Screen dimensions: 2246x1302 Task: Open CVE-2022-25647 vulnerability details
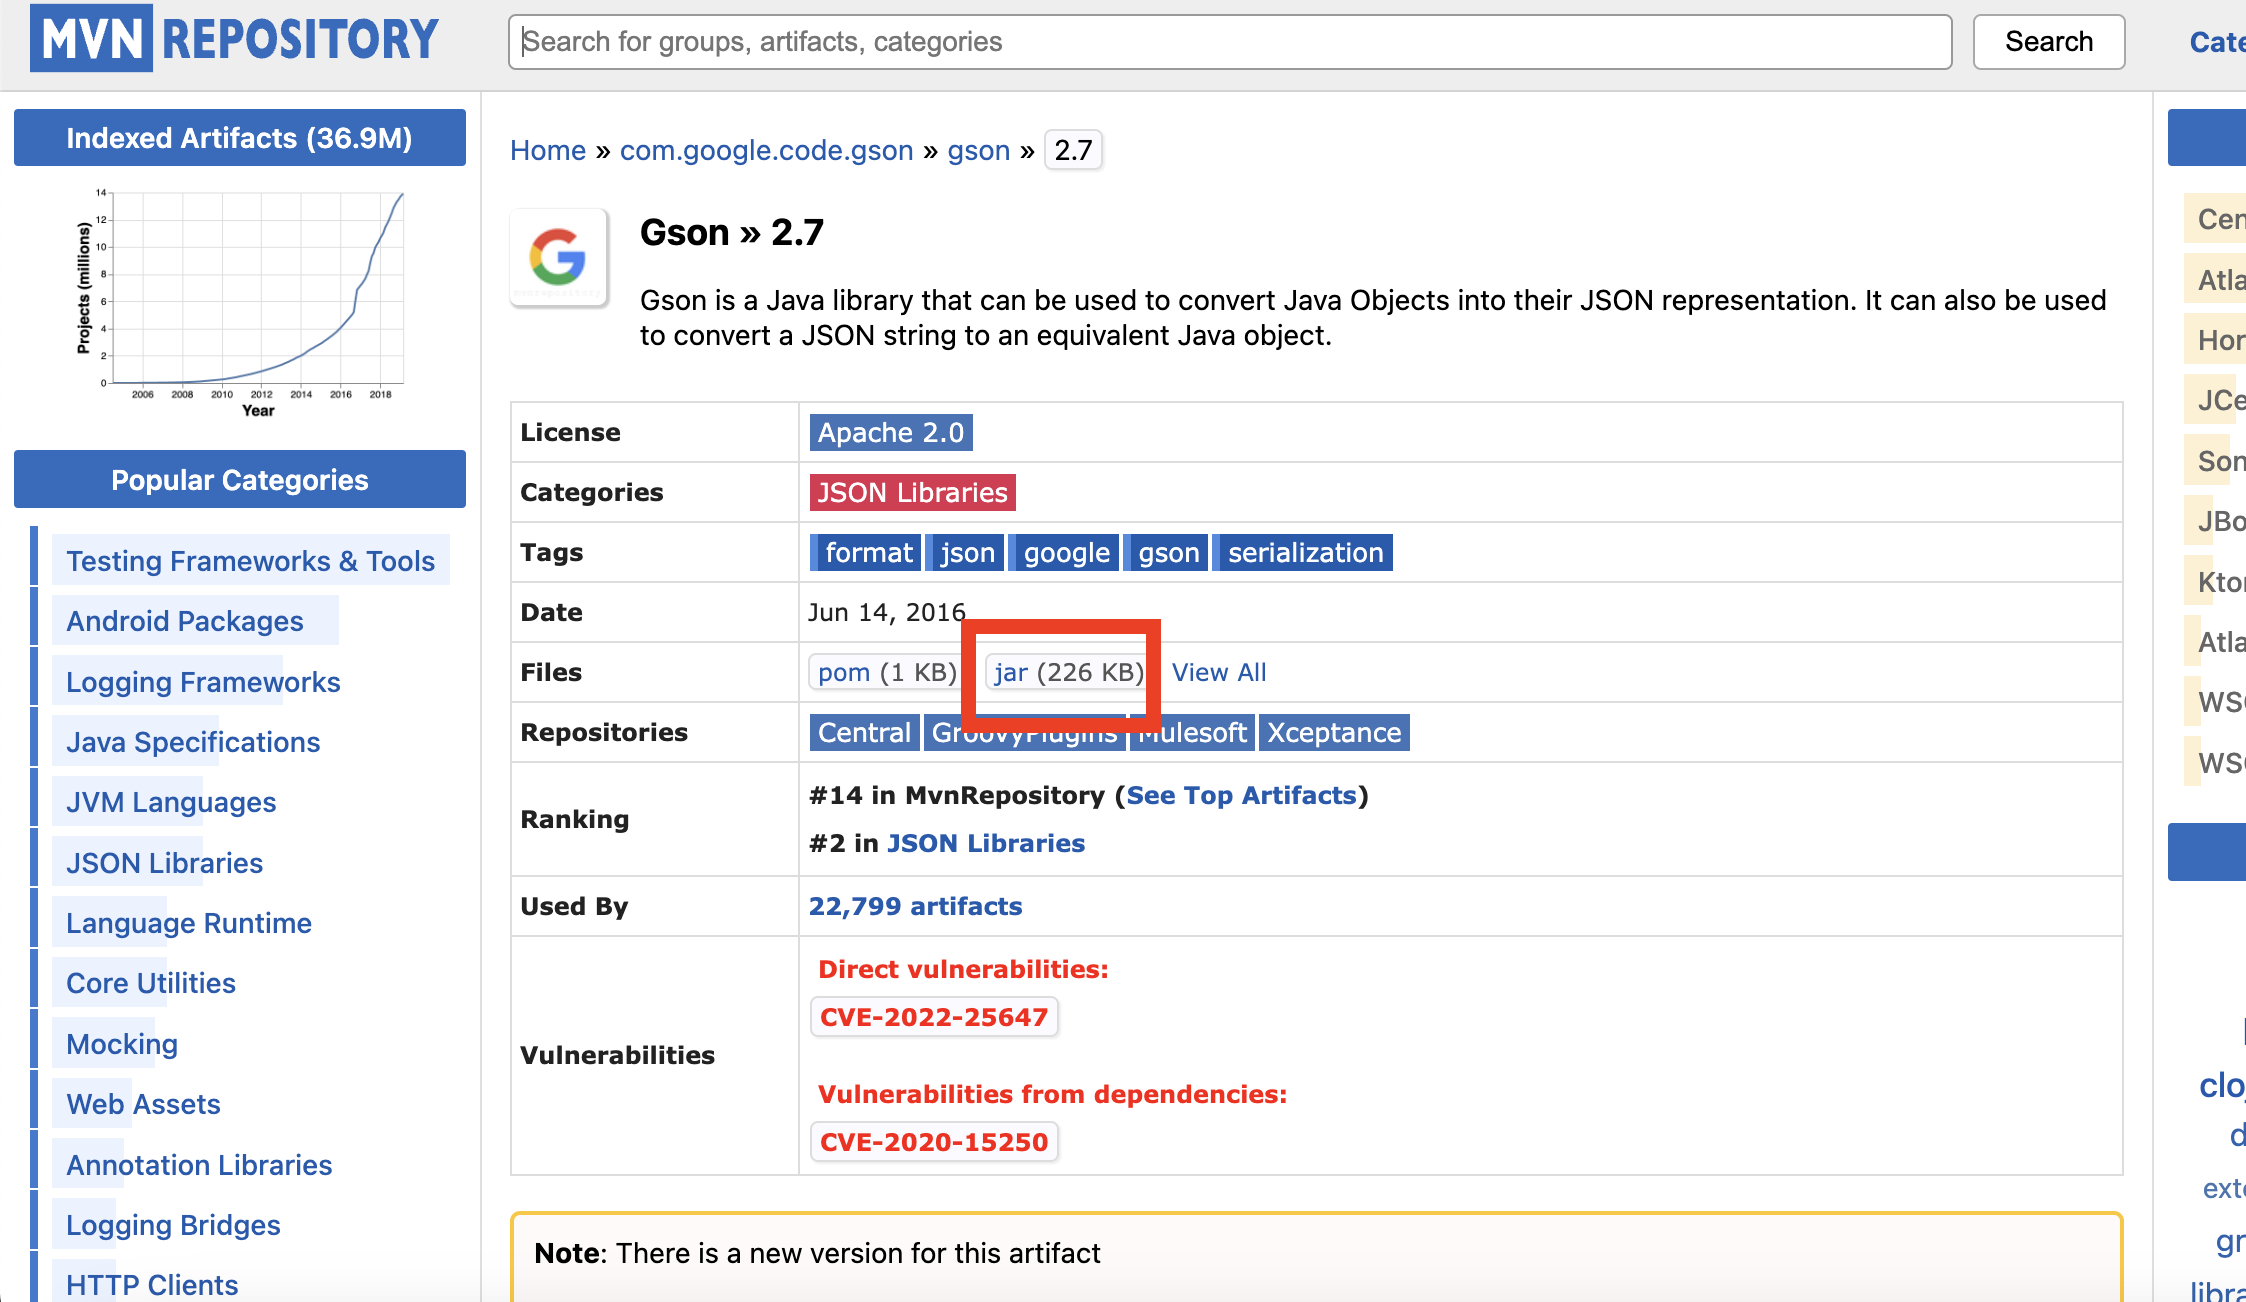(x=933, y=1017)
